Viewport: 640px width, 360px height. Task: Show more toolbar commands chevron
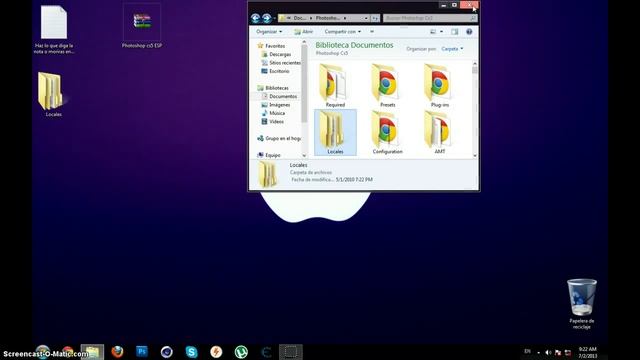[x=372, y=31]
